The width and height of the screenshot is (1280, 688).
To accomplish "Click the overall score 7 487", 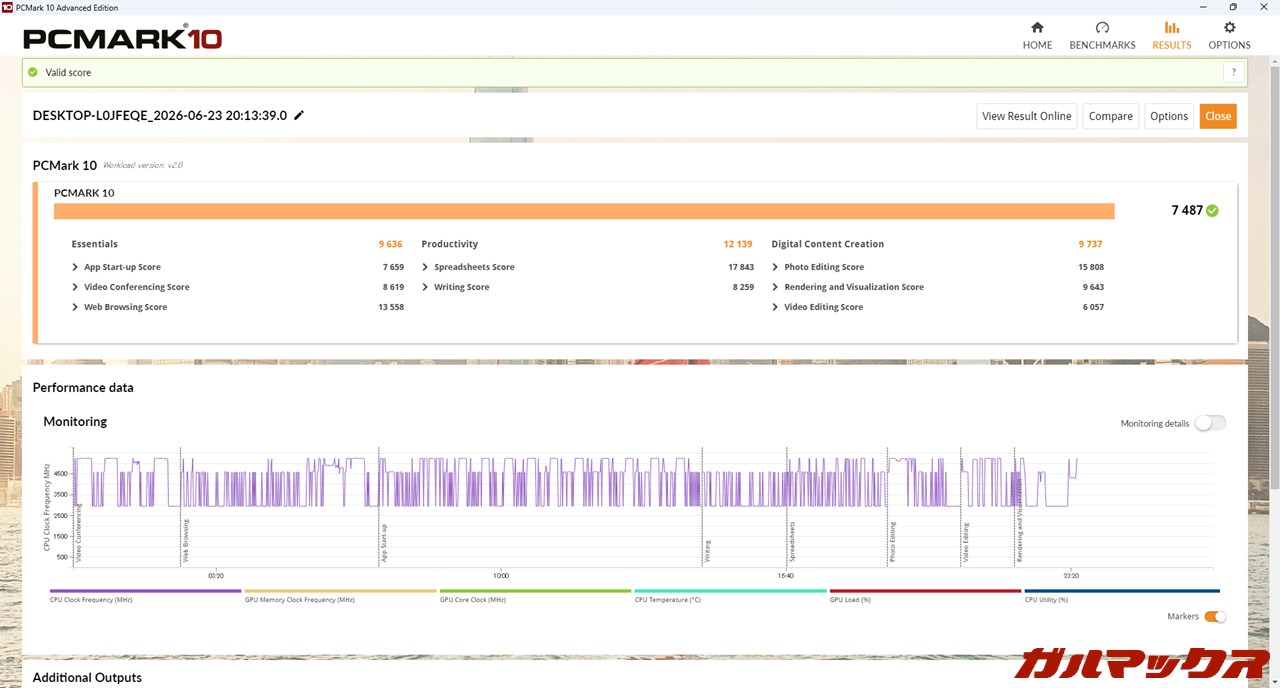I will [x=1187, y=211].
